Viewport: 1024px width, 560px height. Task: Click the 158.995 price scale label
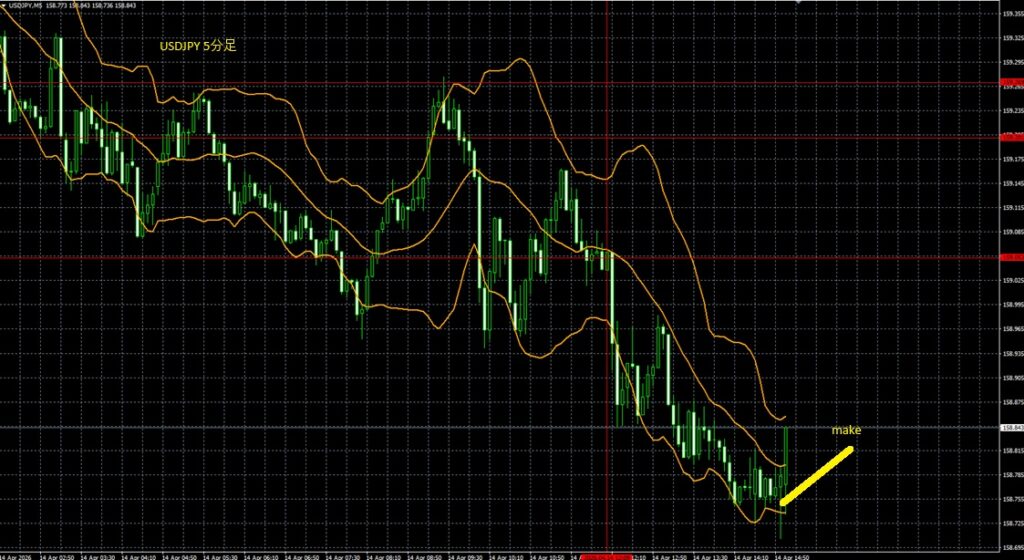click(x=1012, y=305)
